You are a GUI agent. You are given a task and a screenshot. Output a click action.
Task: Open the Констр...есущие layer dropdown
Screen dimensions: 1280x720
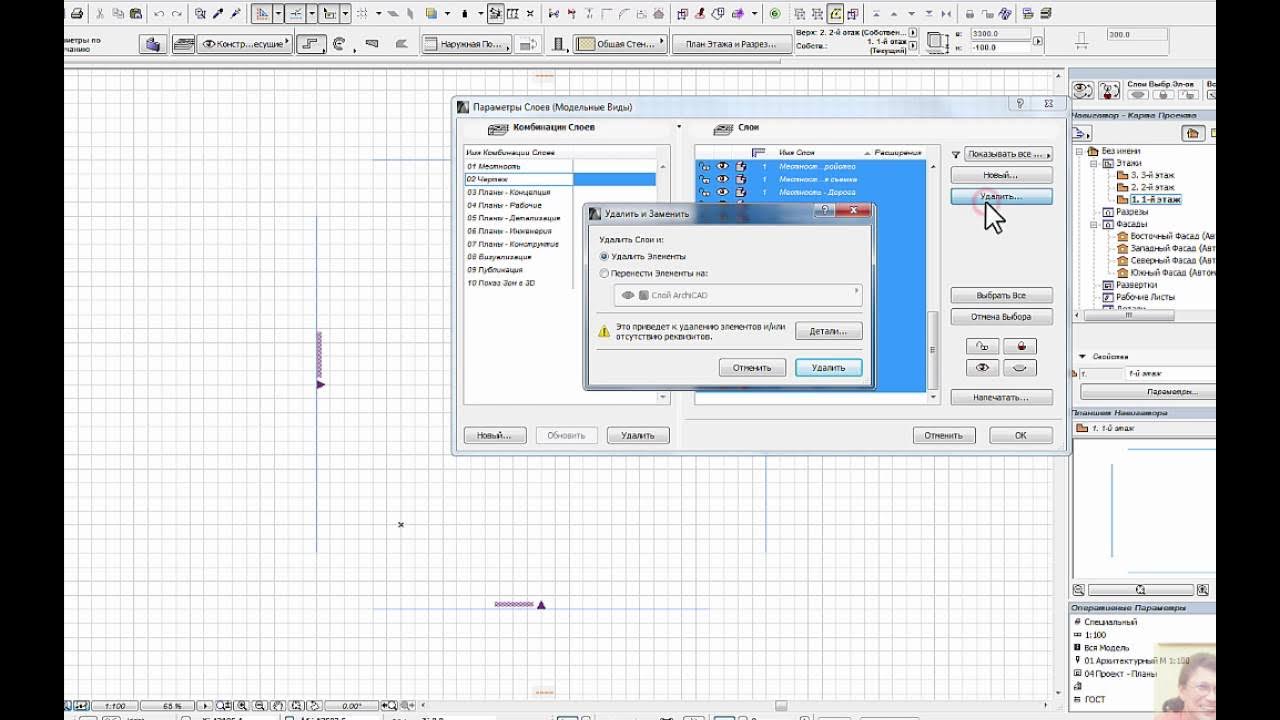pyautogui.click(x=244, y=44)
